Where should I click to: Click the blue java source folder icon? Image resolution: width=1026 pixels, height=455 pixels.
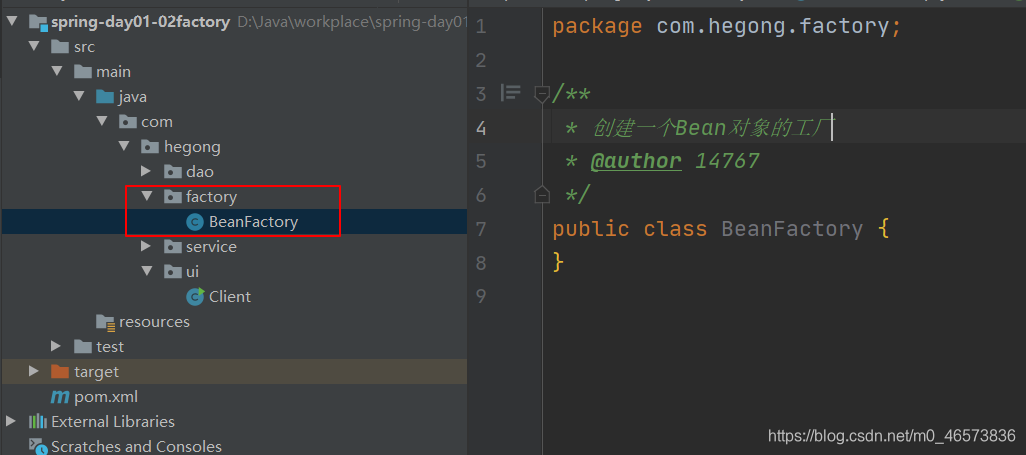click(x=105, y=97)
